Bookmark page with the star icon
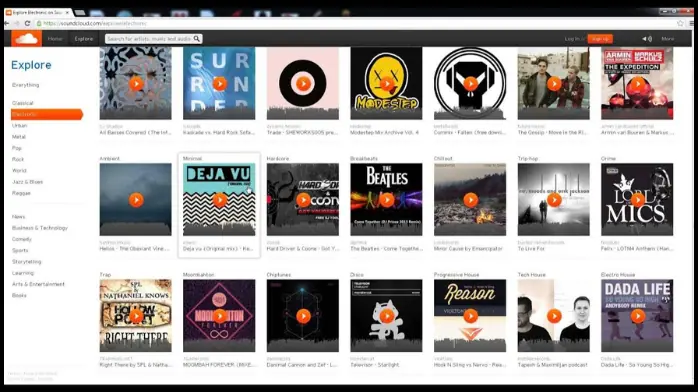The width and height of the screenshot is (698, 392). click(x=680, y=23)
